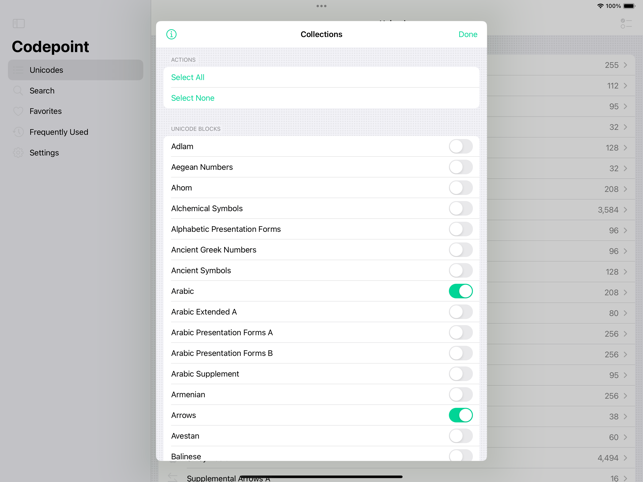Toggle the sidebar panel icon
The height and width of the screenshot is (482, 643).
(x=19, y=24)
